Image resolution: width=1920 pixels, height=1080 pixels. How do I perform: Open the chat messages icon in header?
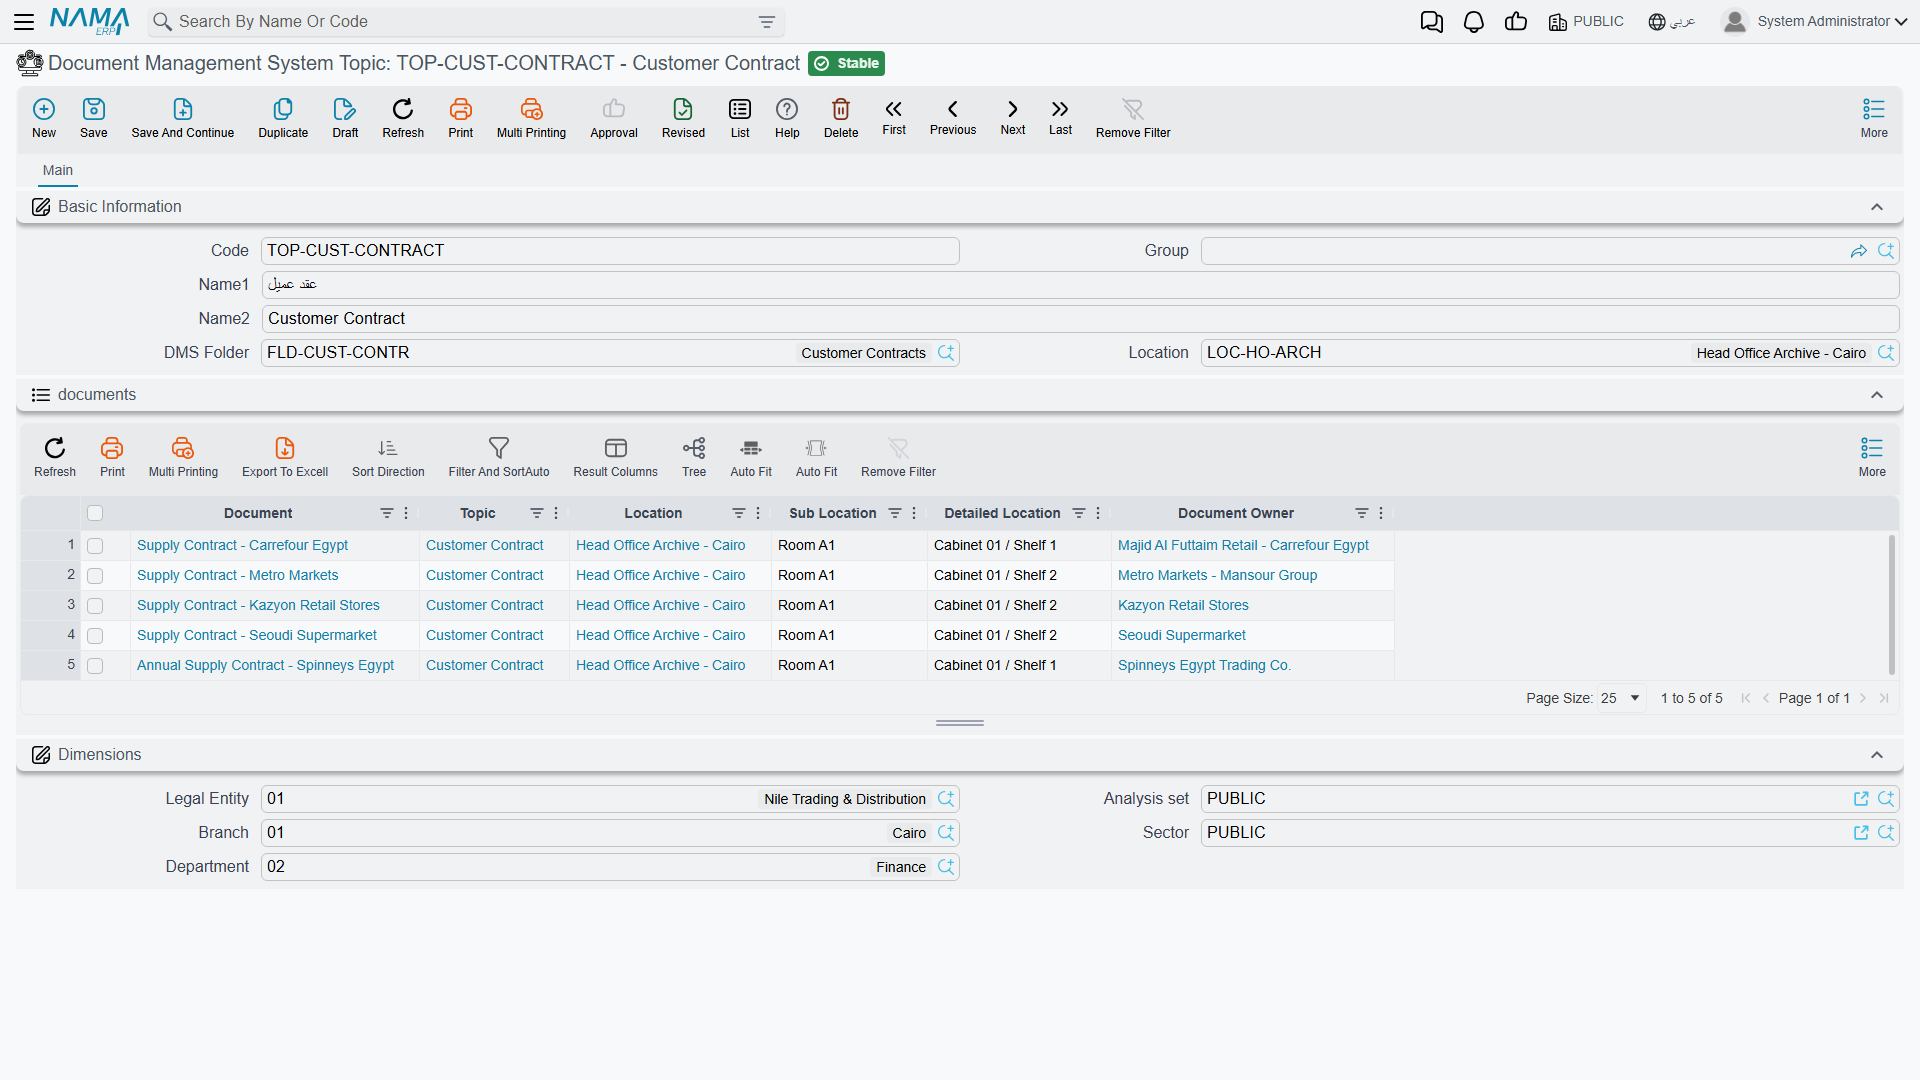1432,22
